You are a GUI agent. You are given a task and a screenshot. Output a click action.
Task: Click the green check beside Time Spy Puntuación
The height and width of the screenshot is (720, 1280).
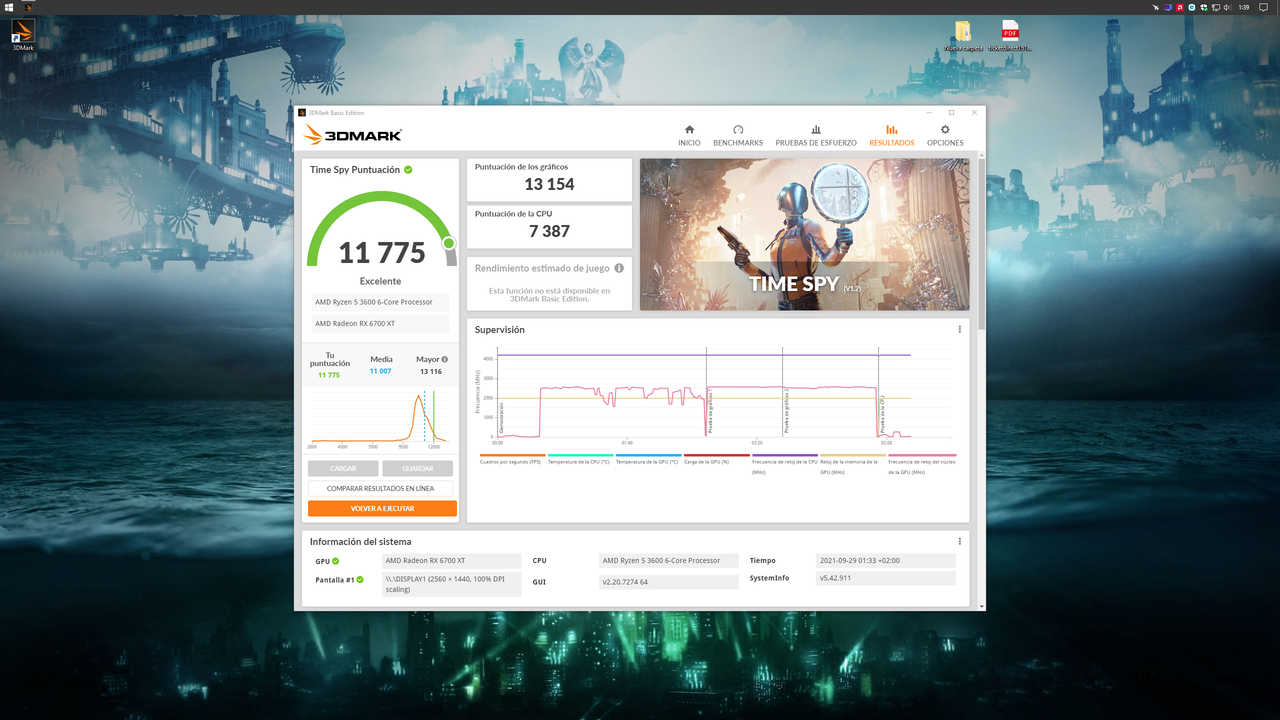(x=408, y=170)
